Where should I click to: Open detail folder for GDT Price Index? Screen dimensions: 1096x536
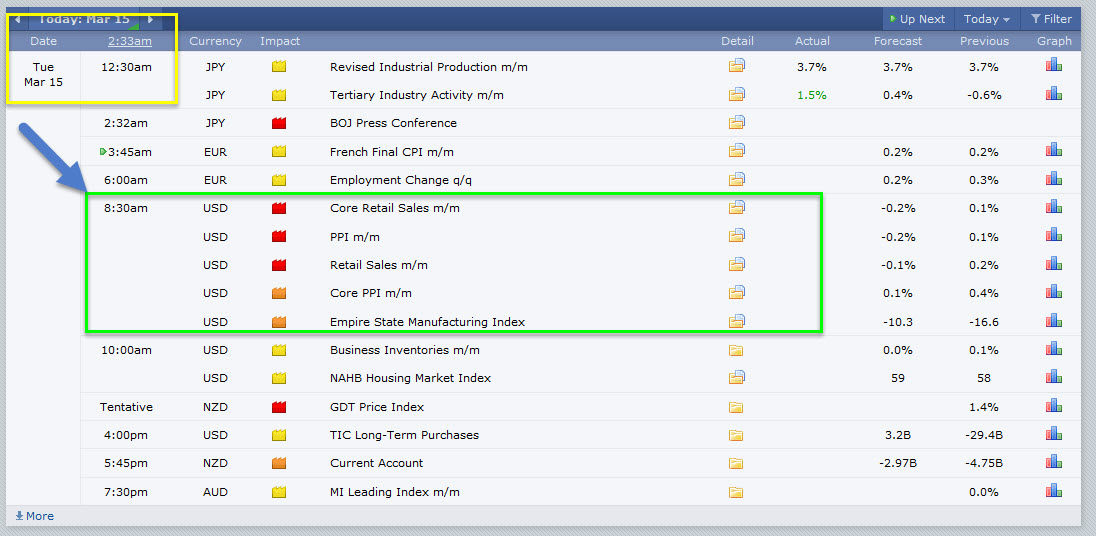point(735,407)
